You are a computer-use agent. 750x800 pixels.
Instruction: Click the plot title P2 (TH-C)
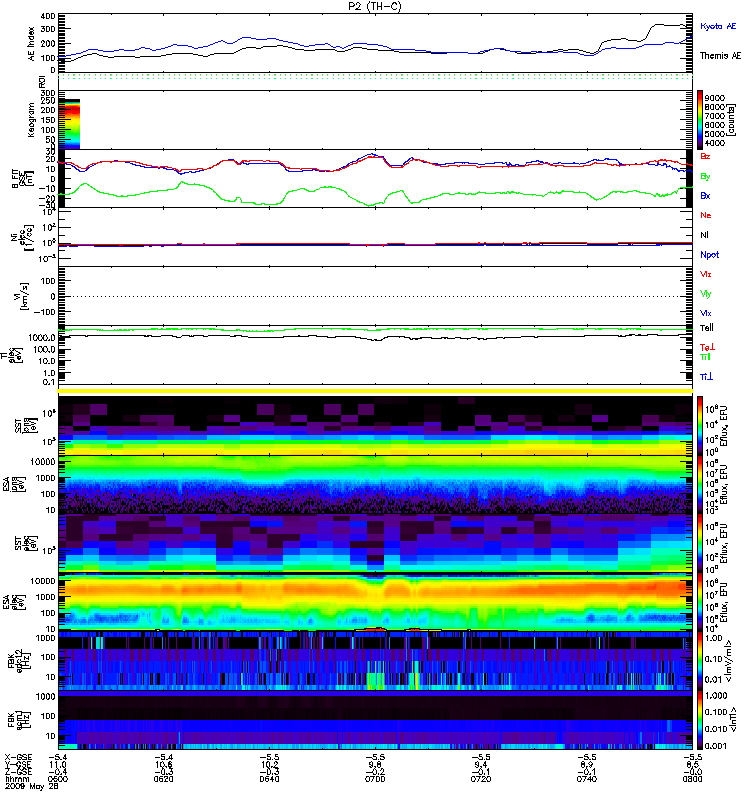[375, 6]
